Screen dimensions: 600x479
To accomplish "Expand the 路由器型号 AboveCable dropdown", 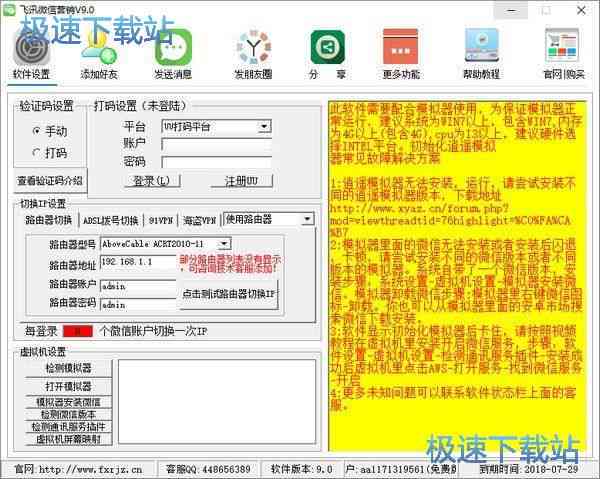I will coord(224,244).
